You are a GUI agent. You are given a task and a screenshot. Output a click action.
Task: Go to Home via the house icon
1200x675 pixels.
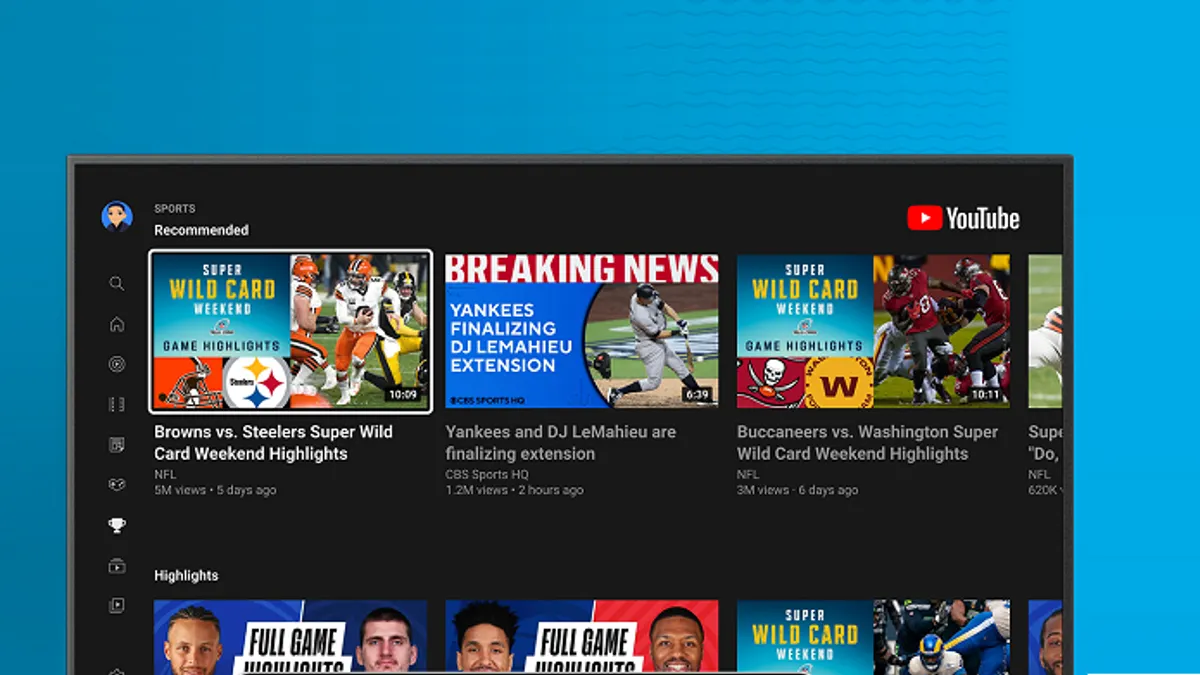tap(117, 324)
